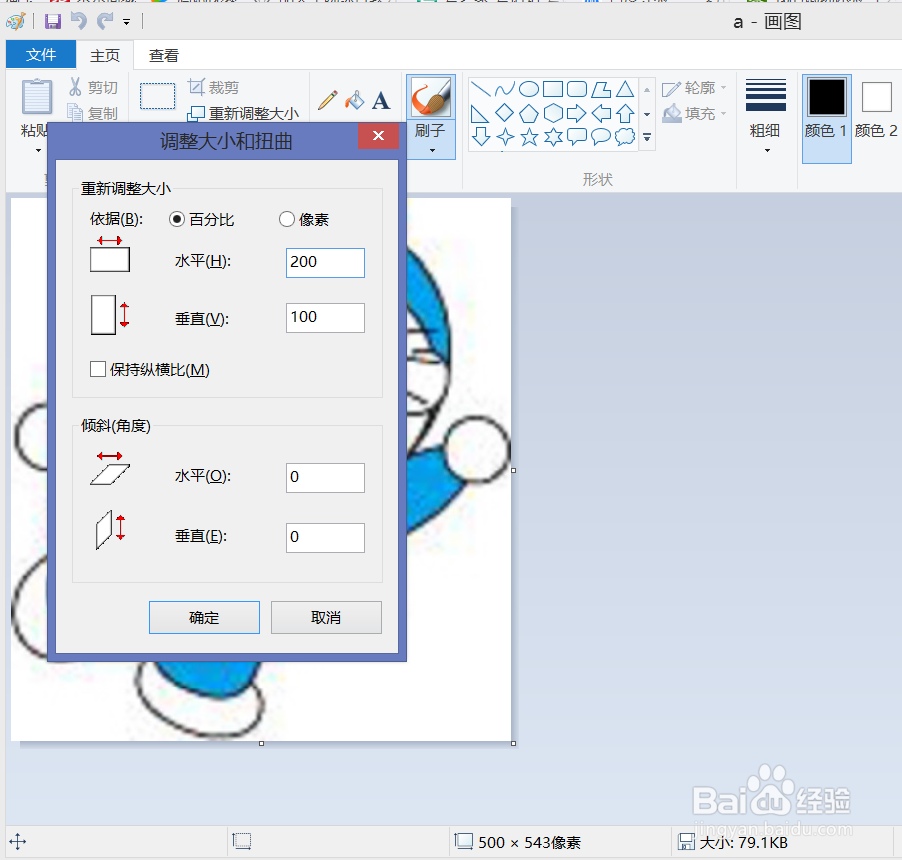Select the 像素 radio button
This screenshot has width=902, height=860.
tap(287, 219)
